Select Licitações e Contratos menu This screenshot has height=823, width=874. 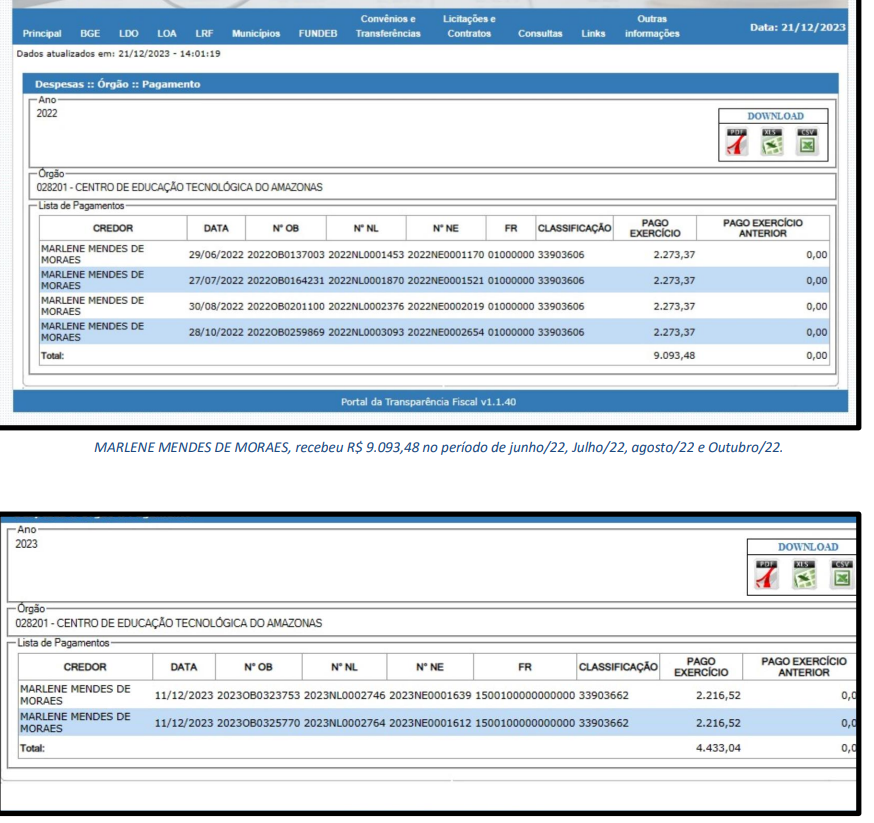pos(469,26)
